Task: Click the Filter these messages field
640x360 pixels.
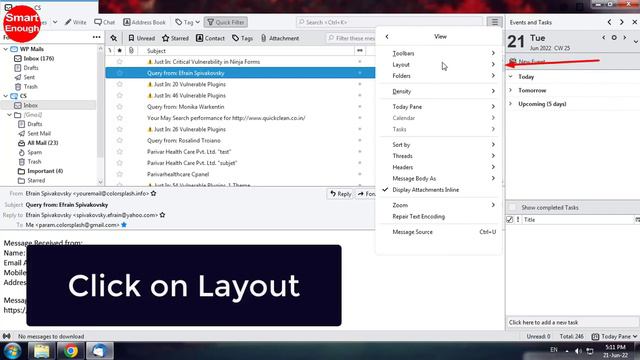Action: pos(351,38)
